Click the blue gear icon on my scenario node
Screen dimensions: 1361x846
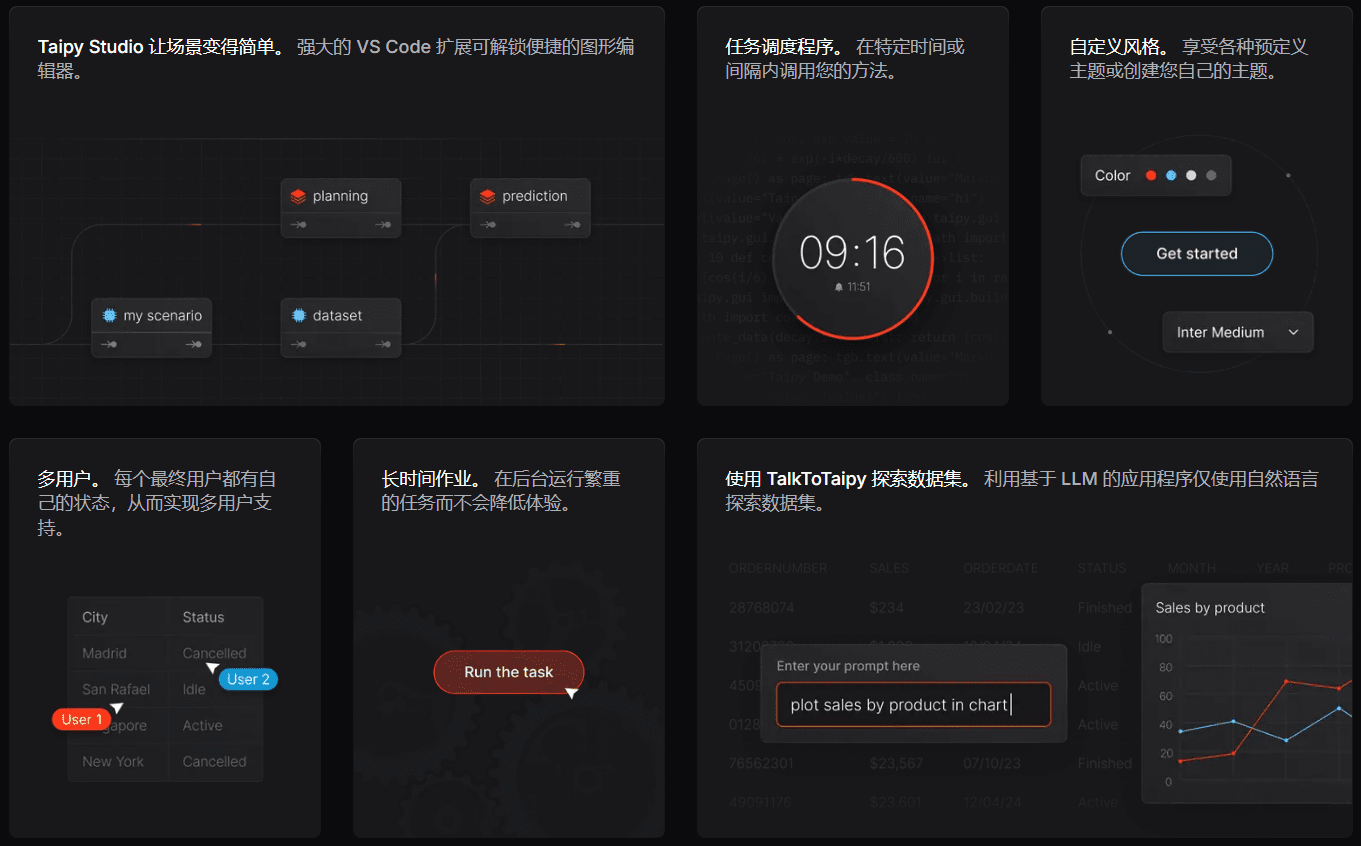109,315
